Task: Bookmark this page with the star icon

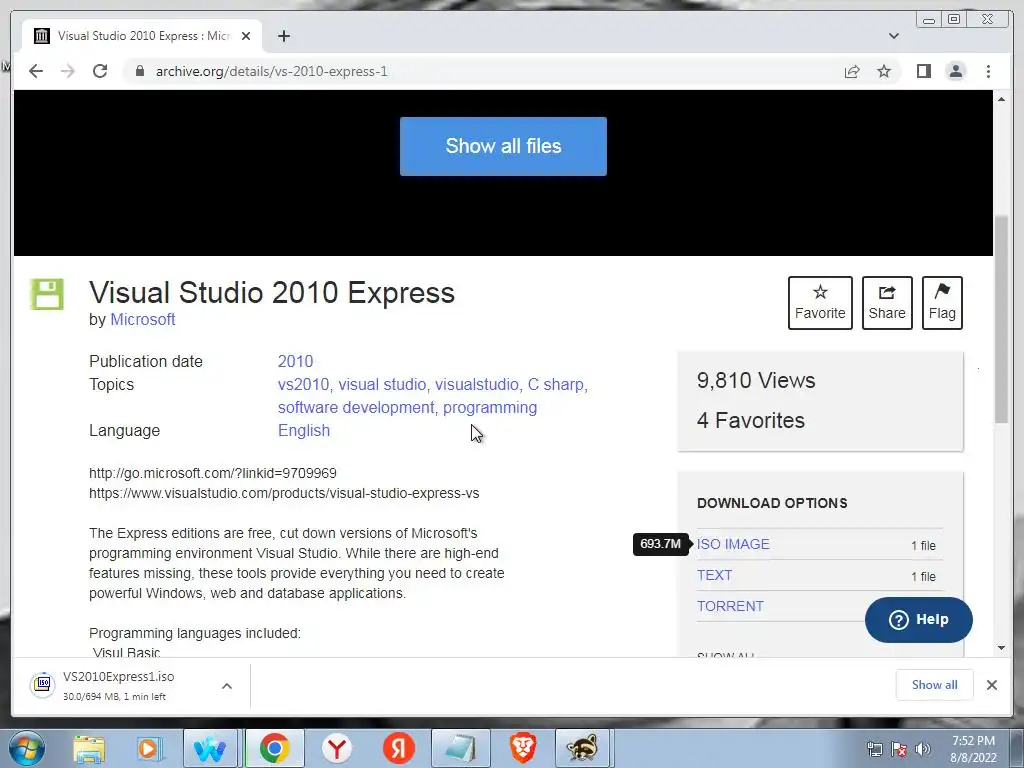Action: [884, 71]
